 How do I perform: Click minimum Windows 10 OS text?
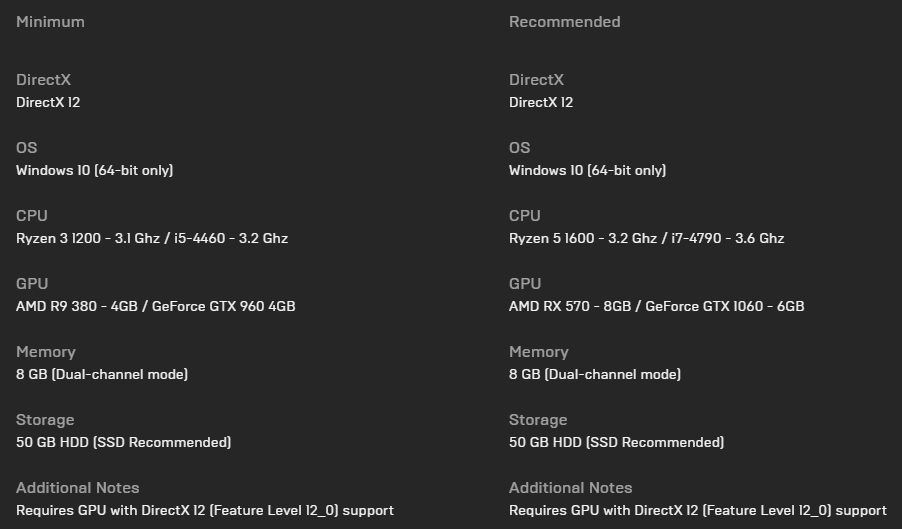pyautogui.click(x=94, y=170)
